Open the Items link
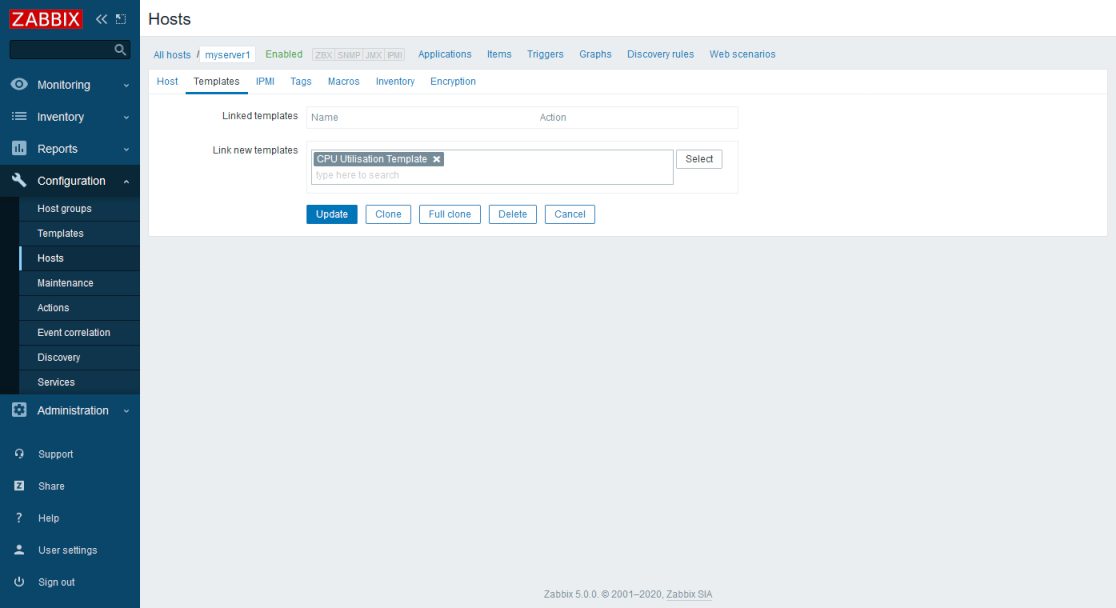This screenshot has height=608, width=1116. 499,54
